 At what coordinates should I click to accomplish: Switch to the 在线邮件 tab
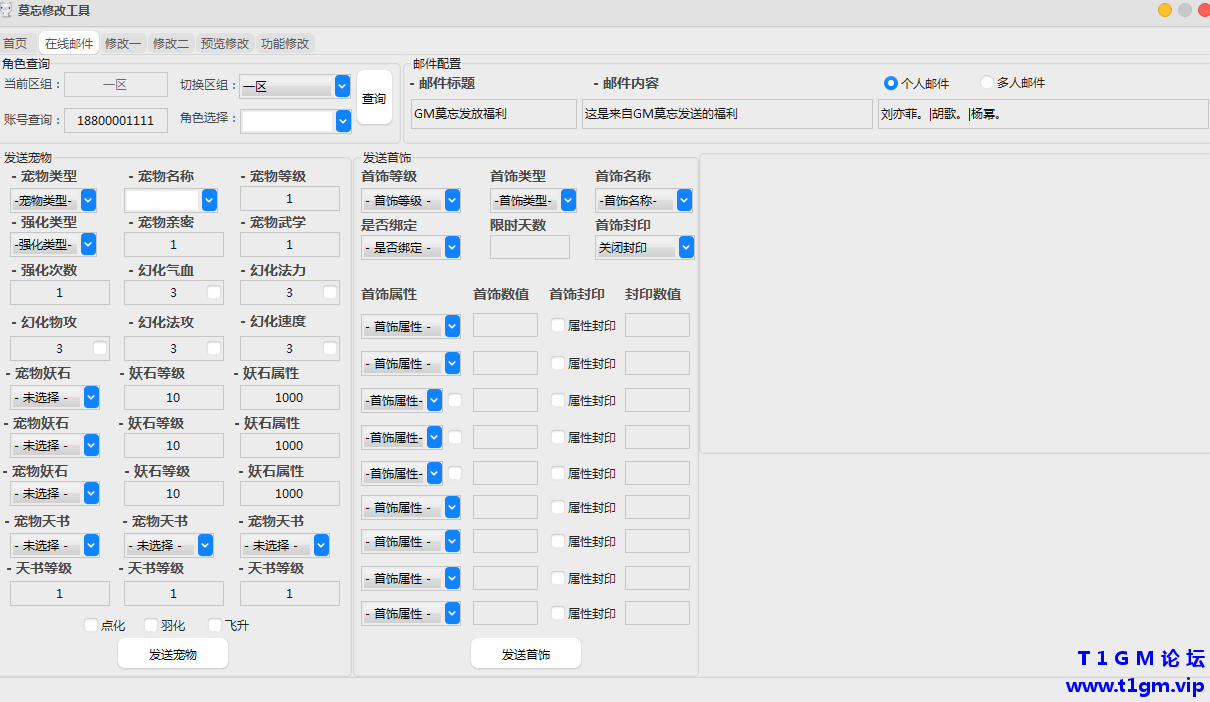coord(69,43)
